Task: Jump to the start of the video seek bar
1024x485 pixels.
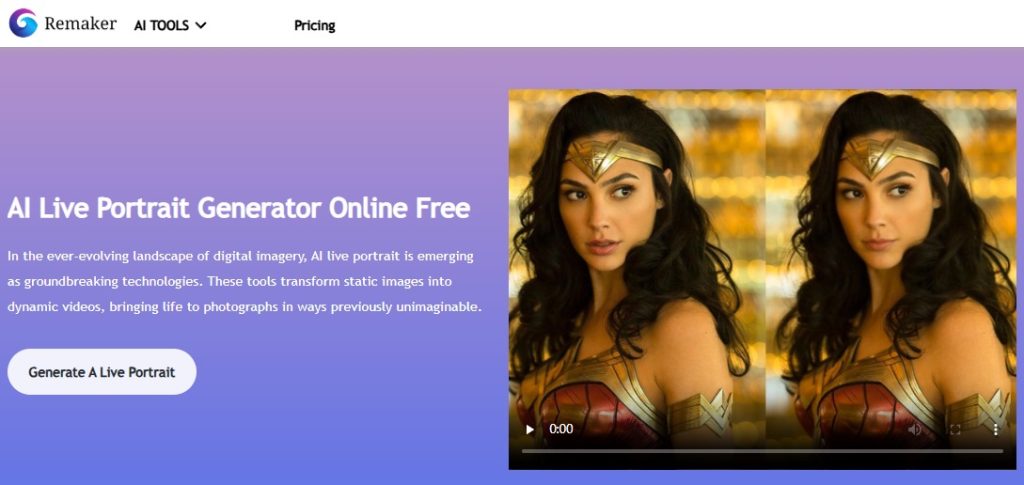Action: point(523,451)
